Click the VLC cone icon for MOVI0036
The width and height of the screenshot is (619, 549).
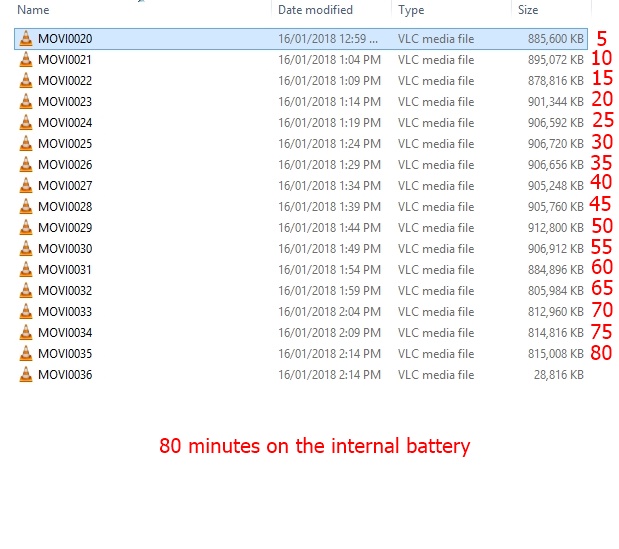26,375
